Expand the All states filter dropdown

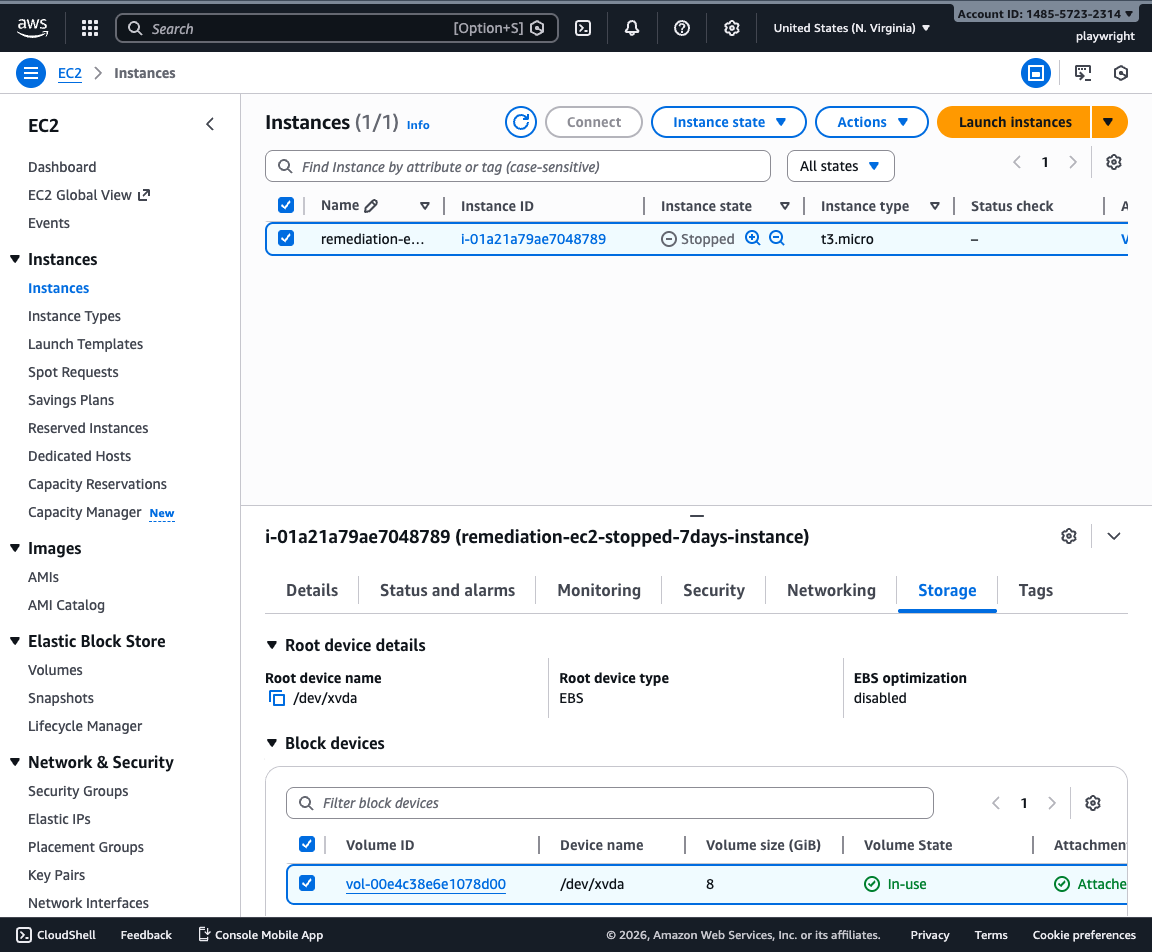(840, 166)
